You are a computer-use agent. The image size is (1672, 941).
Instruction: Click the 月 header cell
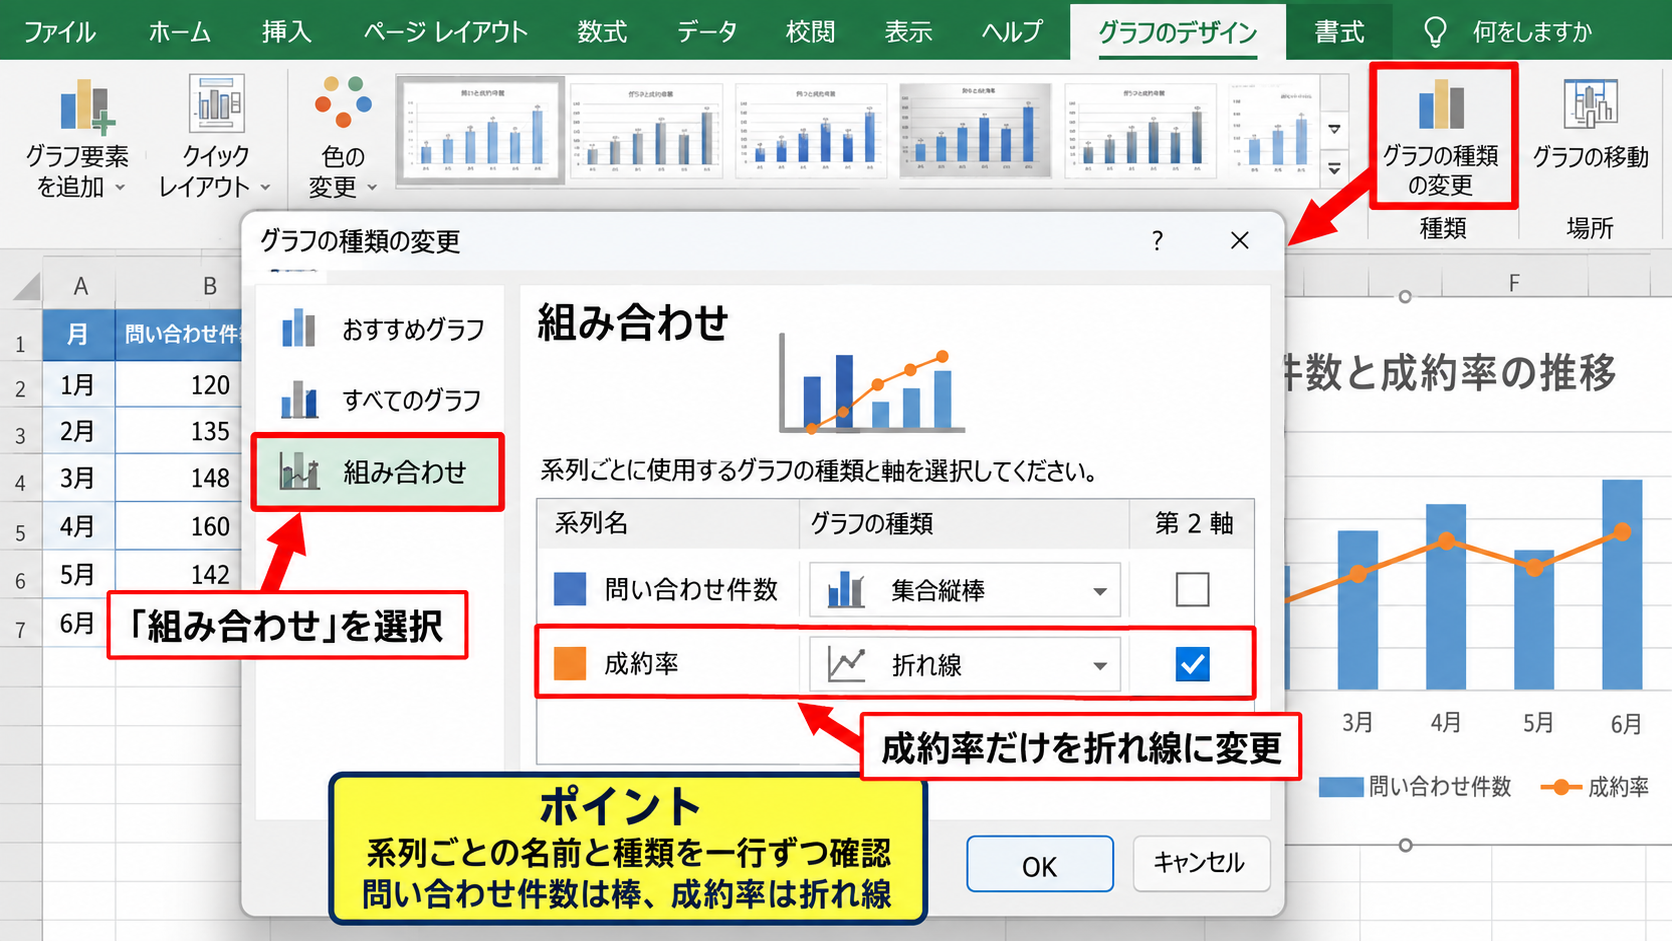[78, 334]
